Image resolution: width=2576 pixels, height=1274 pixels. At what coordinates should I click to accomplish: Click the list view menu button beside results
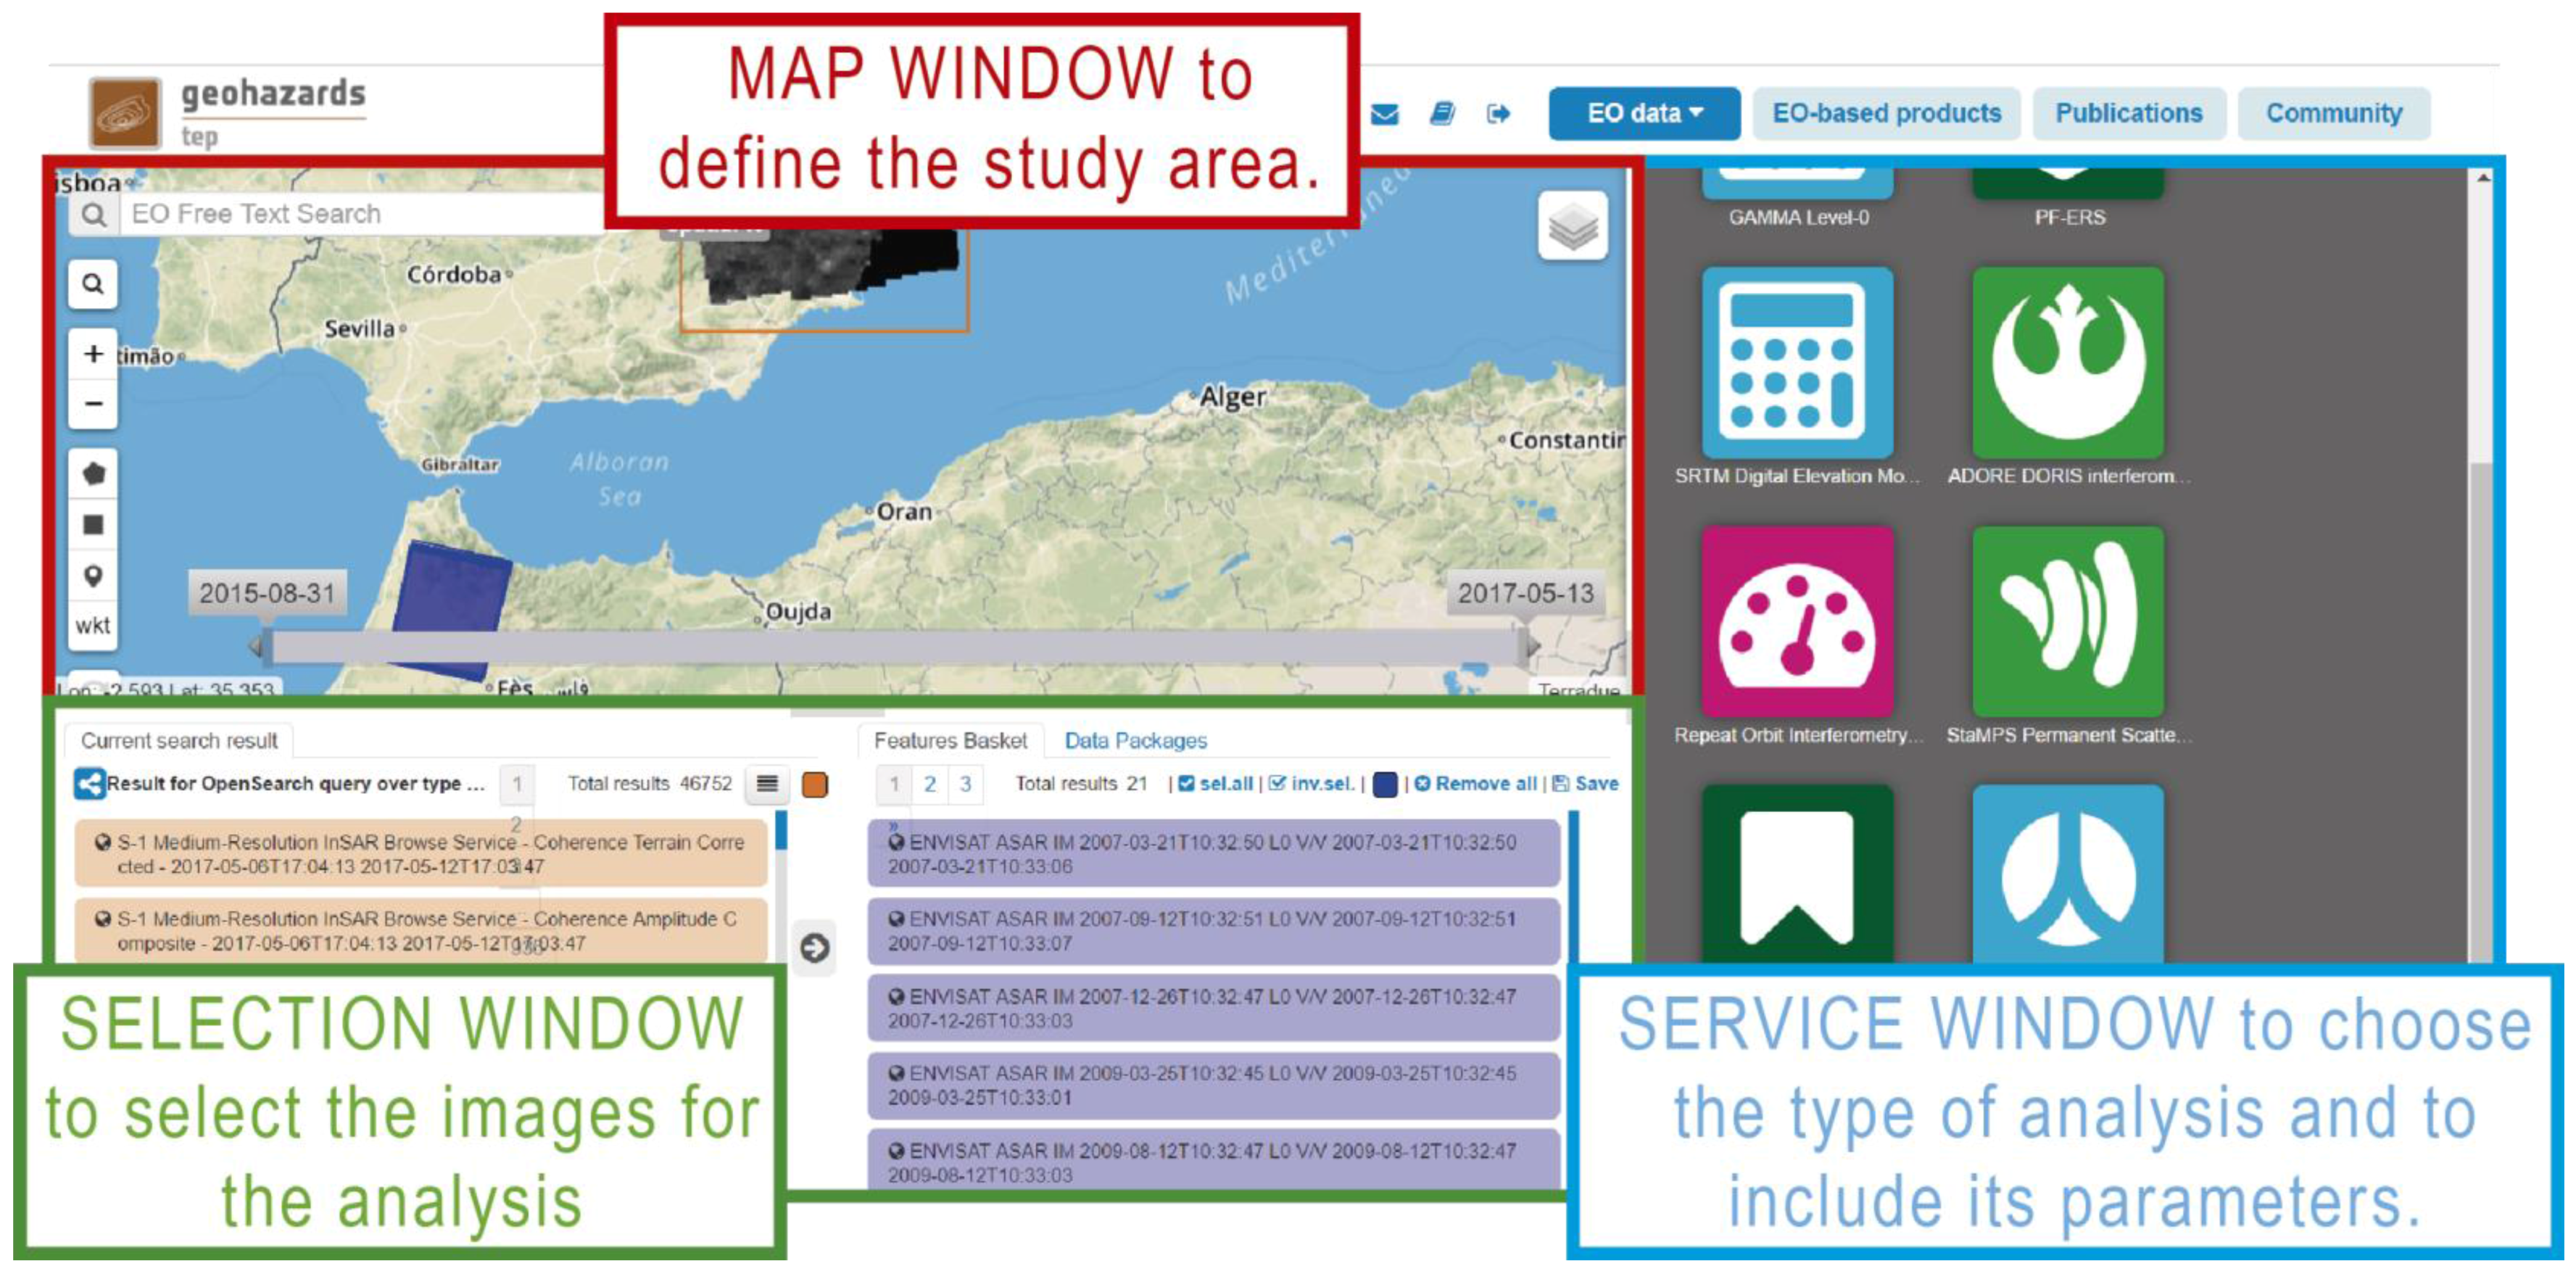tap(767, 784)
